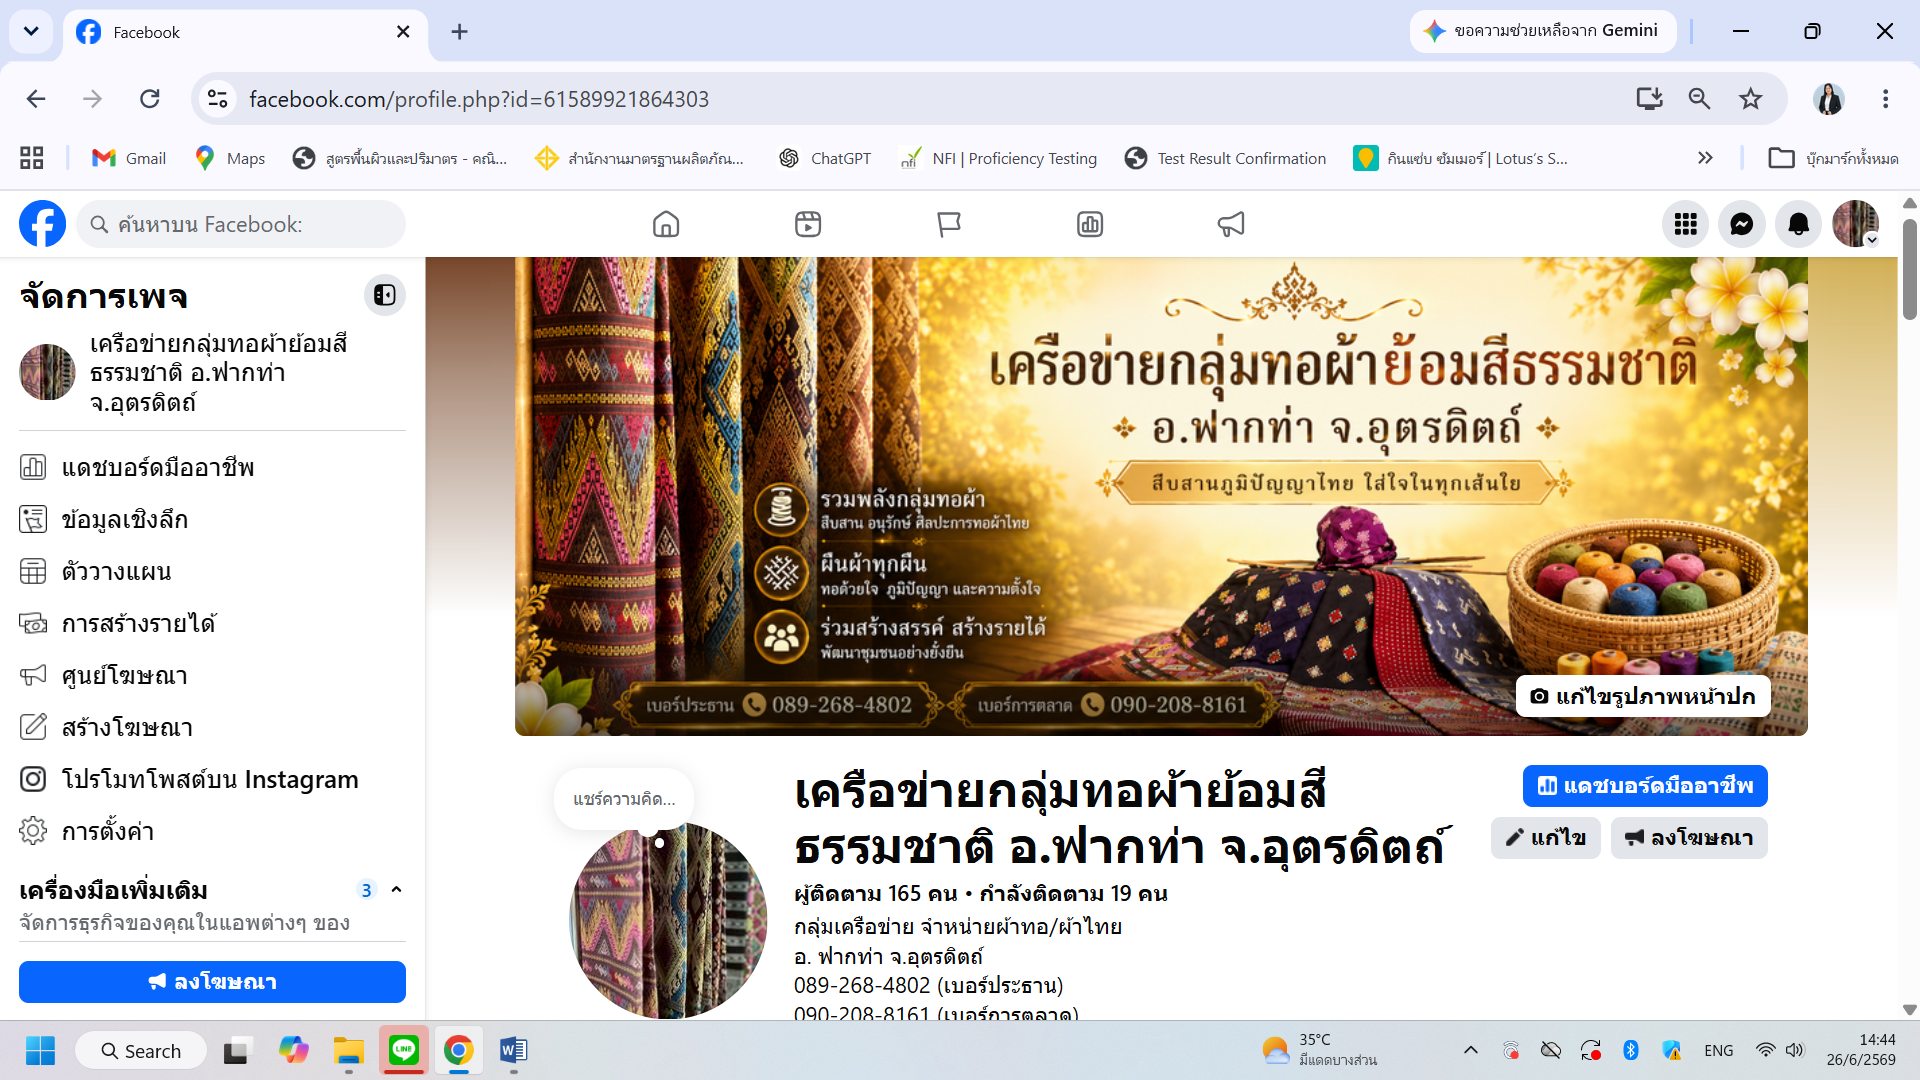Image resolution: width=1920 pixels, height=1080 pixels.
Task: Click the page vertical scrollbar
Action: click(x=1909, y=270)
